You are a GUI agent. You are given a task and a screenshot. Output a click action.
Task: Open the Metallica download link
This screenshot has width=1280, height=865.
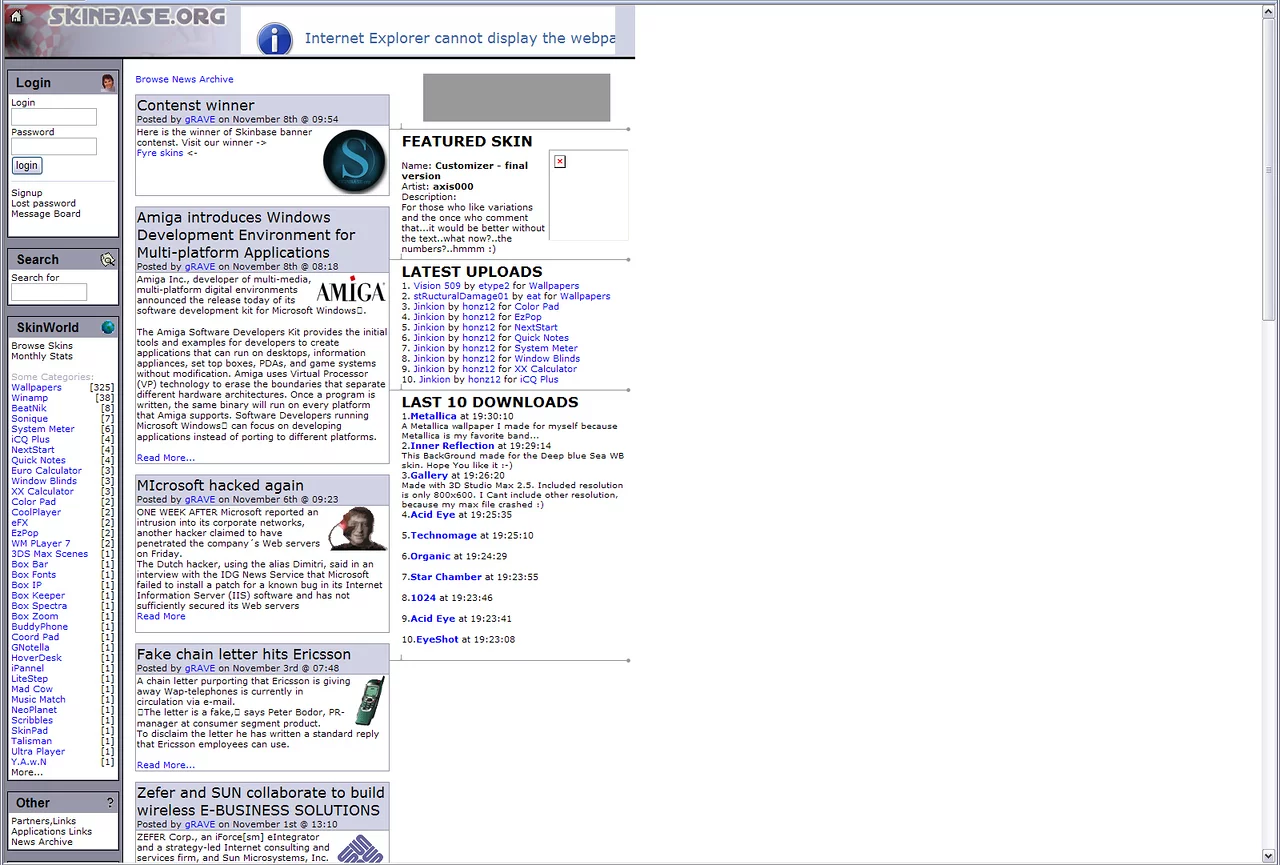pyautogui.click(x=433, y=416)
